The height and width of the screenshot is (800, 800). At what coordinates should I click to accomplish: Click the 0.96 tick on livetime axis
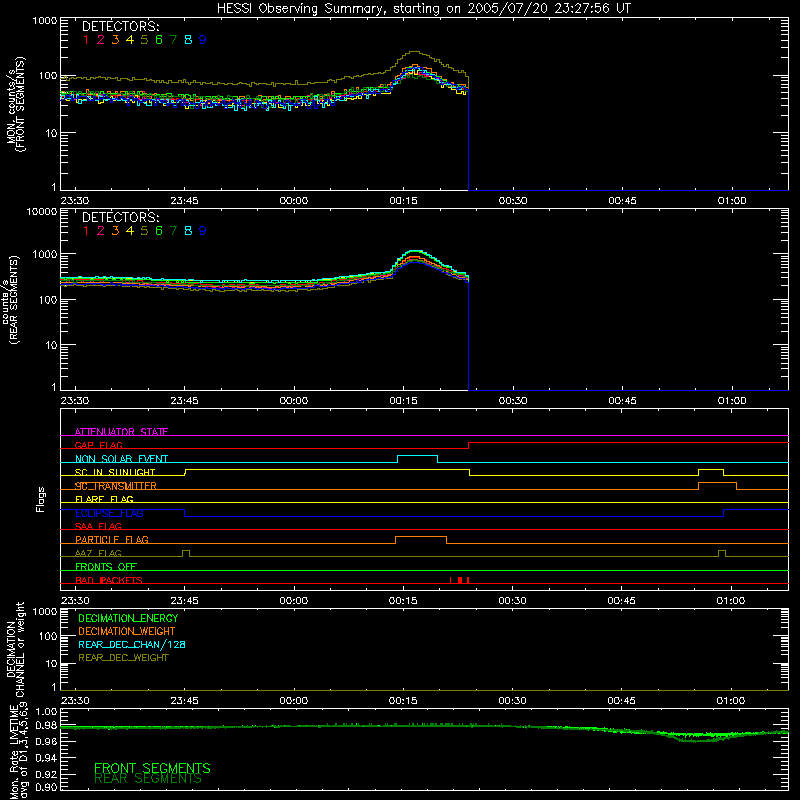pos(46,741)
